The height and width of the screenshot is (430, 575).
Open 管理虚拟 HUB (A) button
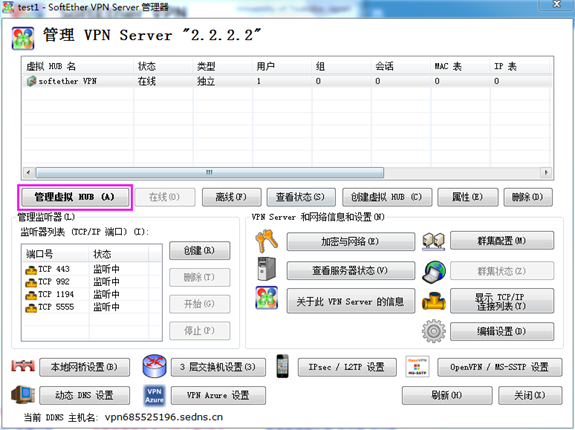click(75, 197)
